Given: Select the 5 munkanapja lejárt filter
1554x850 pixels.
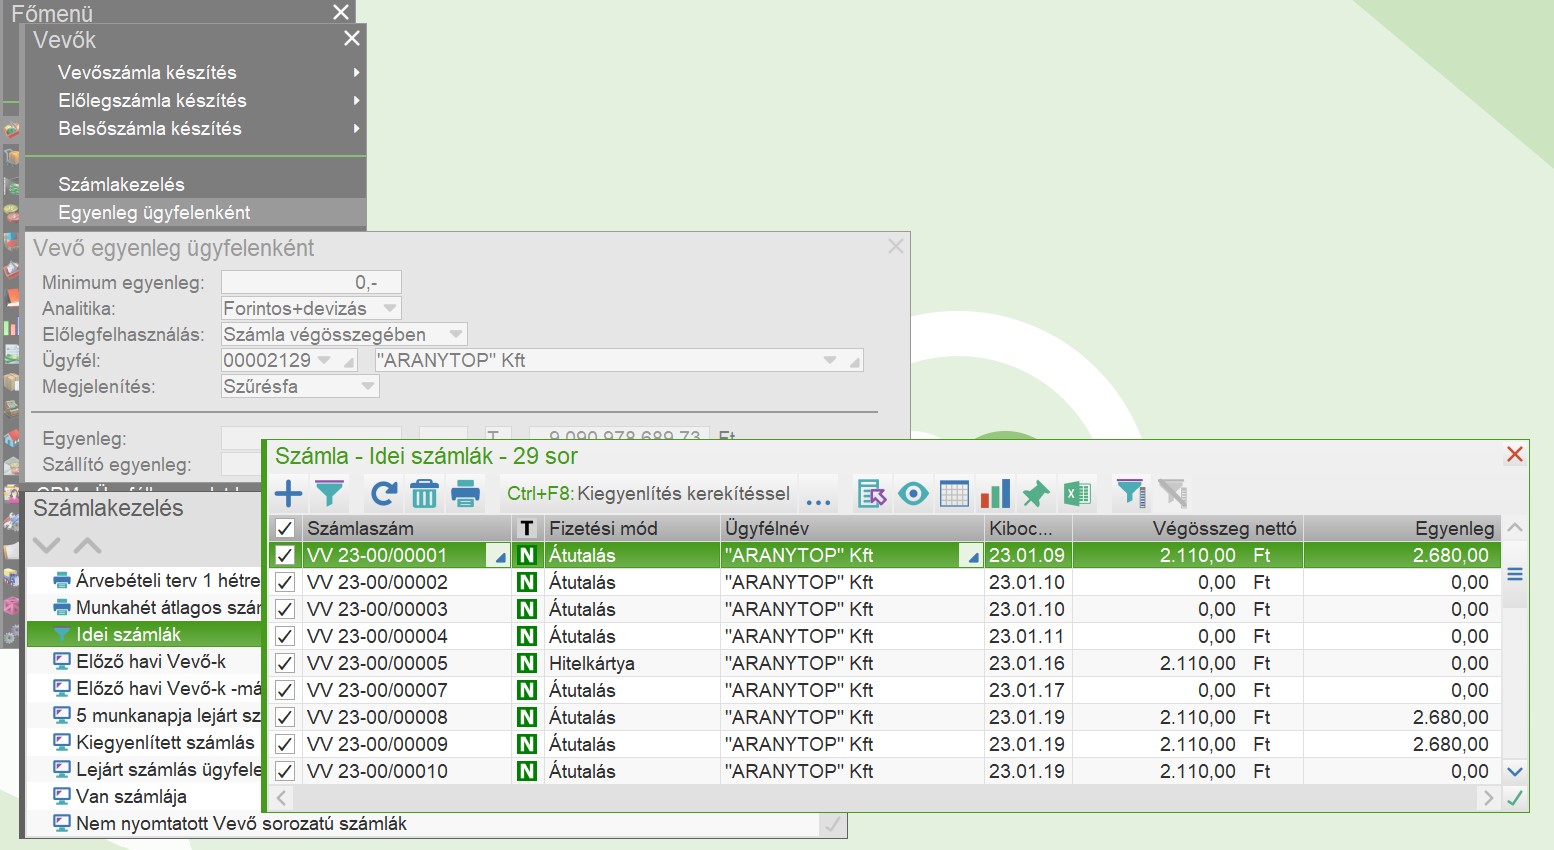Looking at the screenshot, I should 168,715.
